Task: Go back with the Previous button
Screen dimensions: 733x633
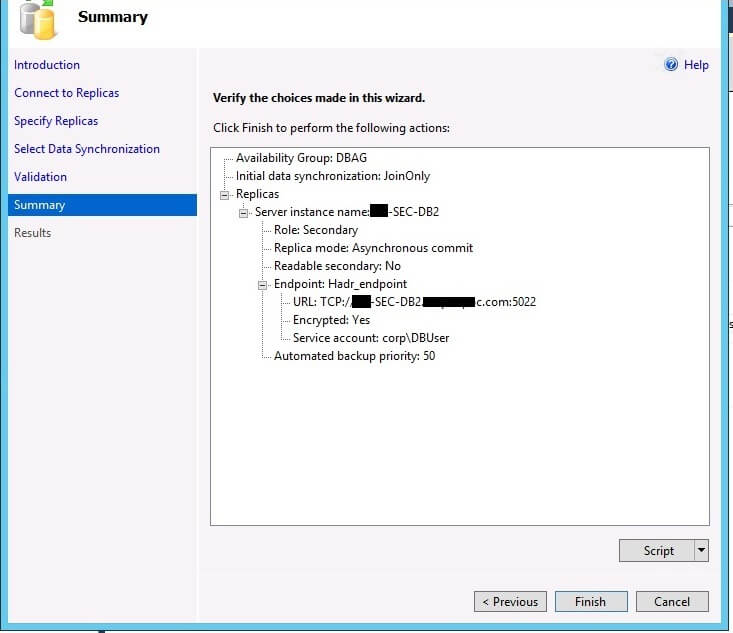Action: pos(510,601)
